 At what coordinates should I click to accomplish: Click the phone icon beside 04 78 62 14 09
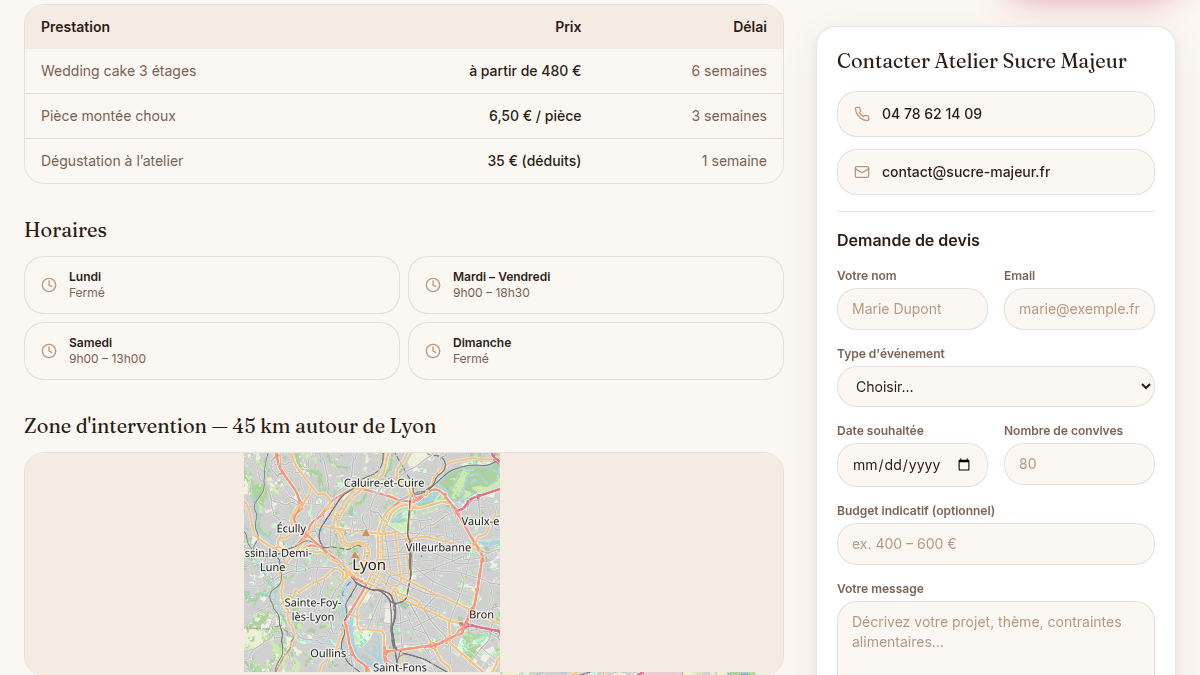click(862, 114)
